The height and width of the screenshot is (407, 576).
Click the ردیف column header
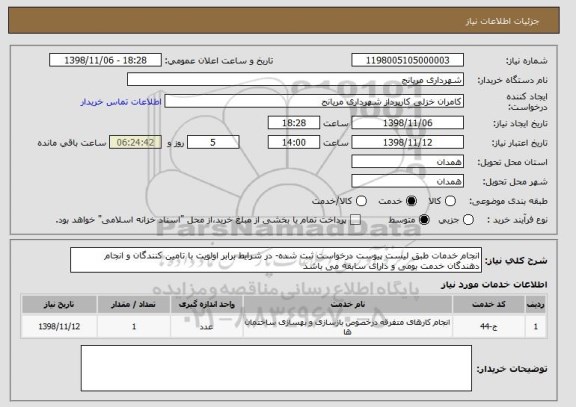(536, 304)
